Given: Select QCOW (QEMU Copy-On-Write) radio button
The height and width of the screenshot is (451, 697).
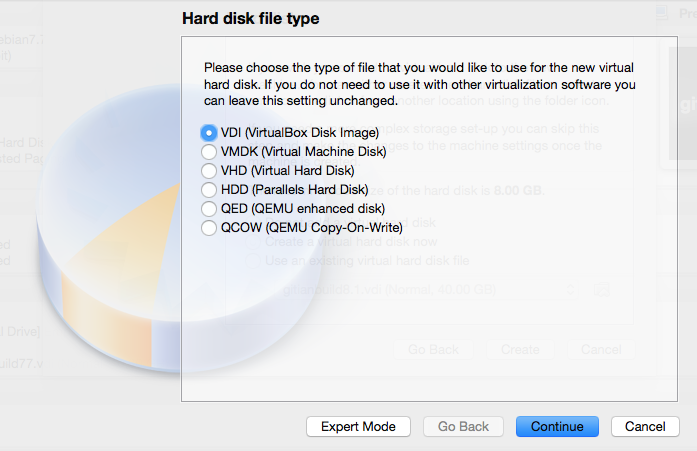Looking at the screenshot, I should tap(208, 228).
